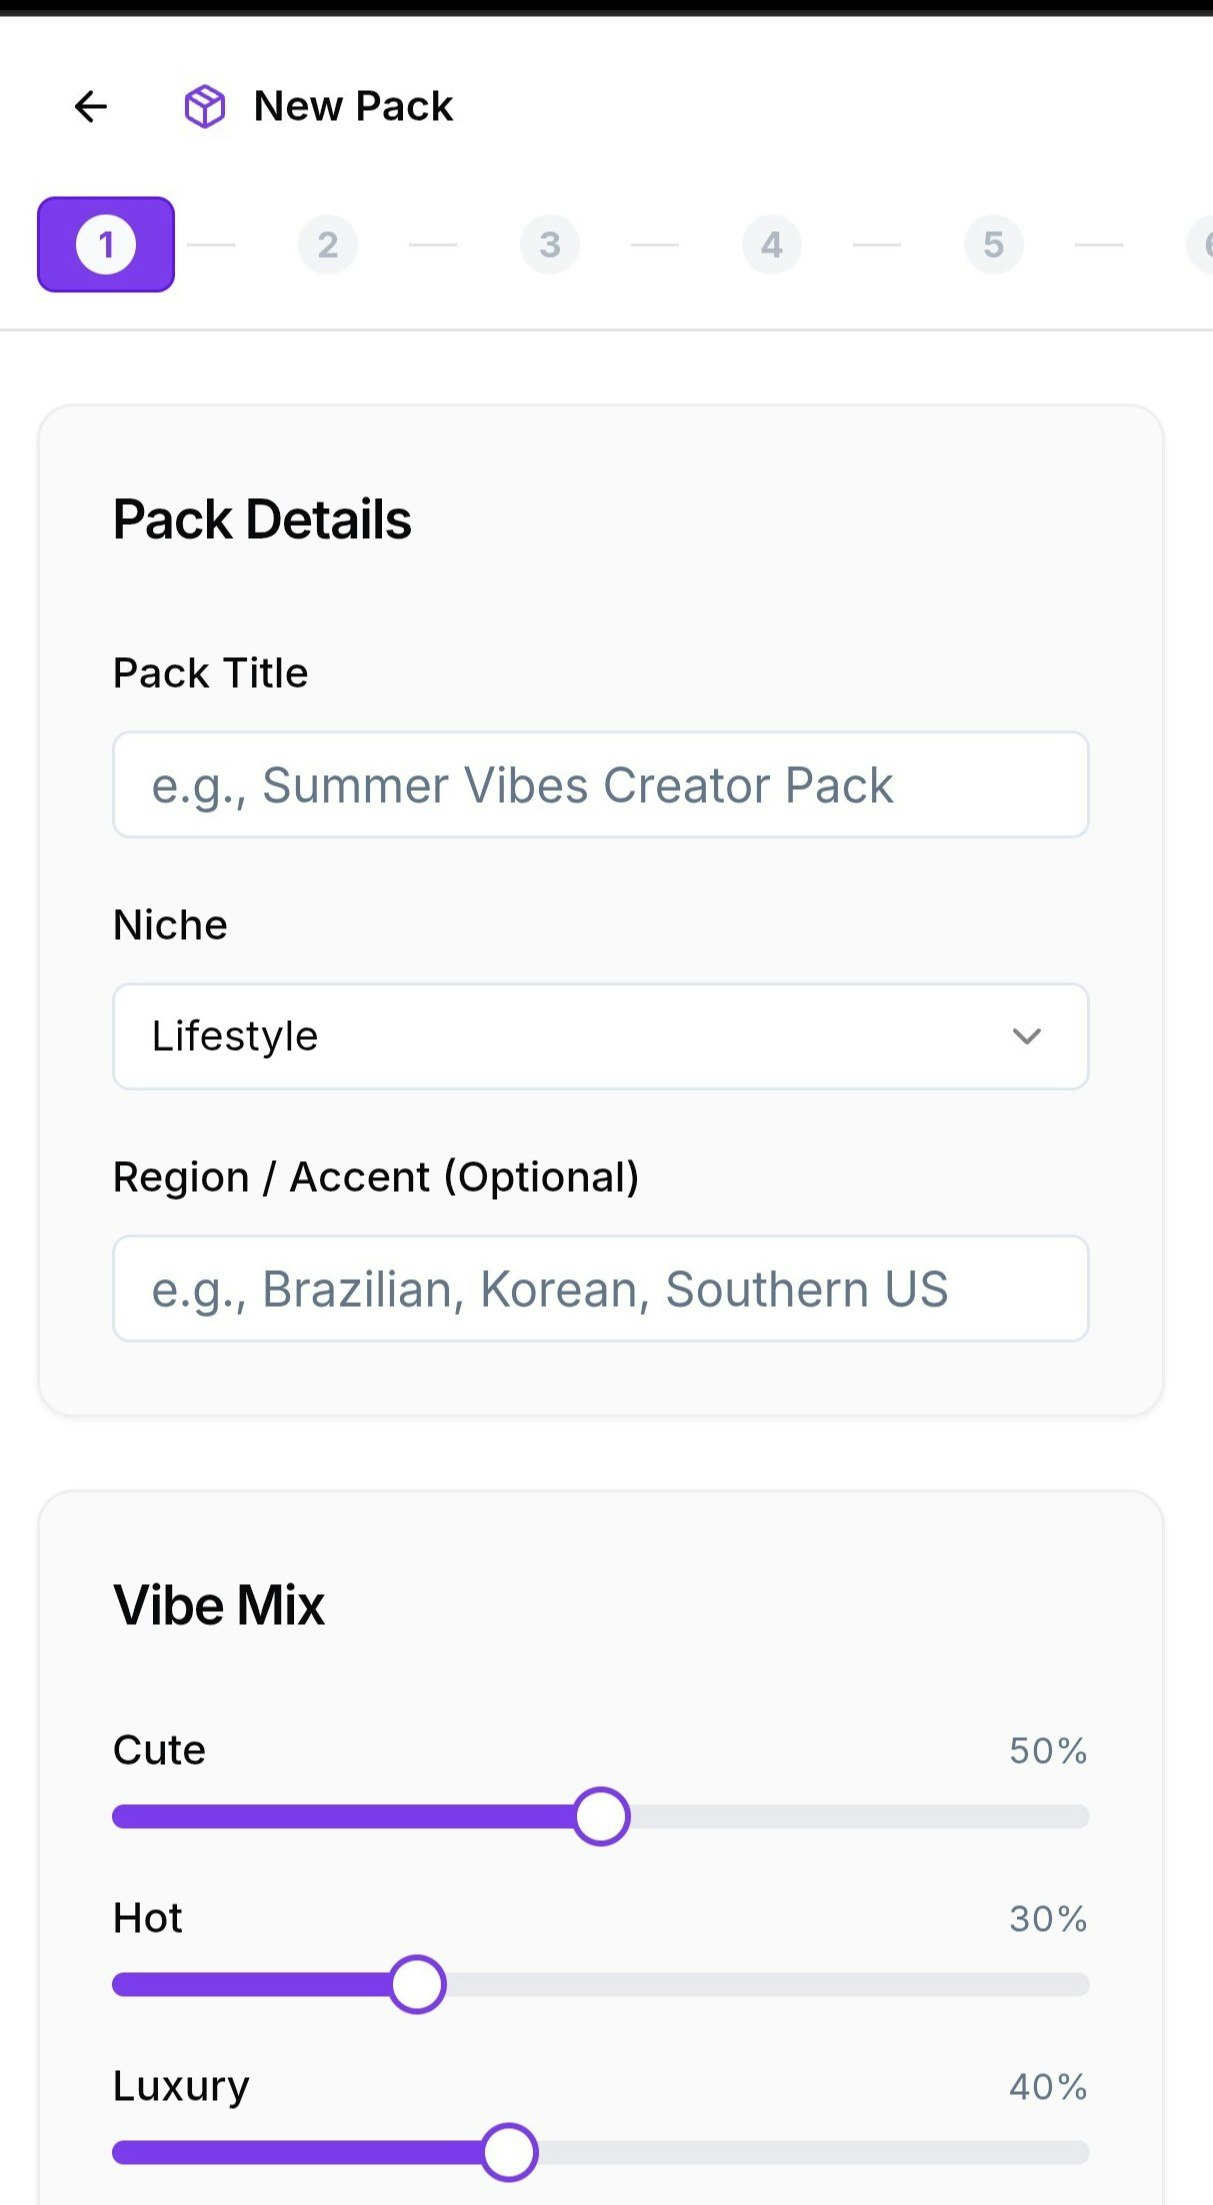Click the Pack Details section heading
The height and width of the screenshot is (2205, 1213).
tap(262, 519)
